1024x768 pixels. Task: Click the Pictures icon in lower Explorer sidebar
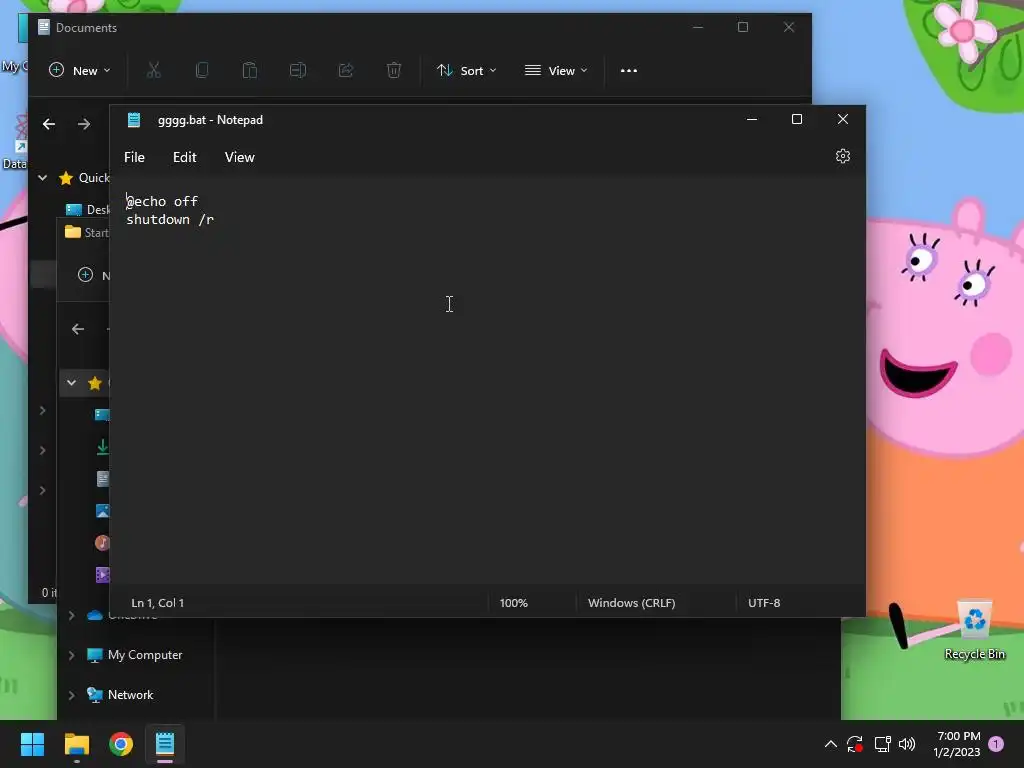[x=103, y=511]
